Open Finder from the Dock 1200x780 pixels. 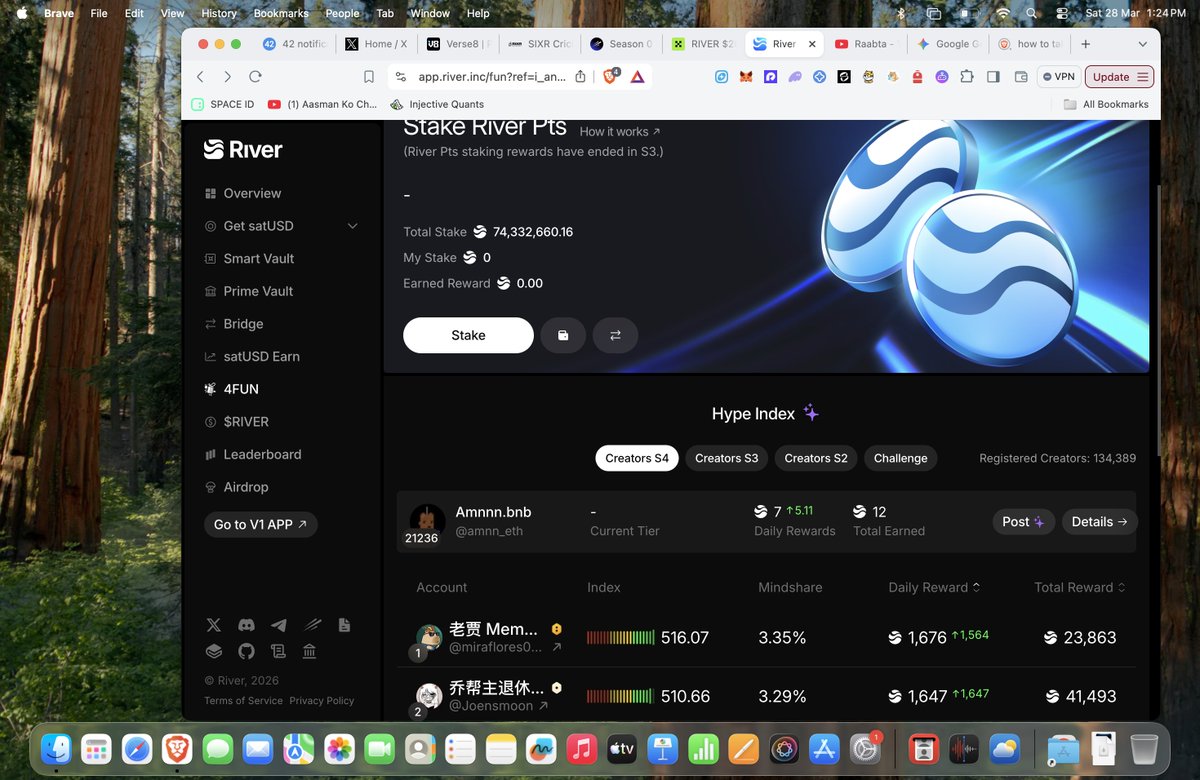pyautogui.click(x=56, y=748)
